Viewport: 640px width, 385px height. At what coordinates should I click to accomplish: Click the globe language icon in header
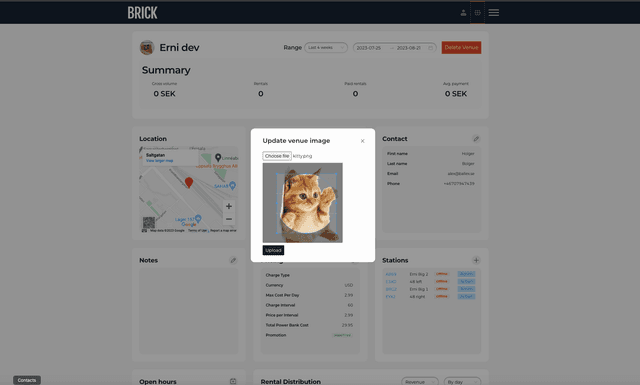pos(477,13)
